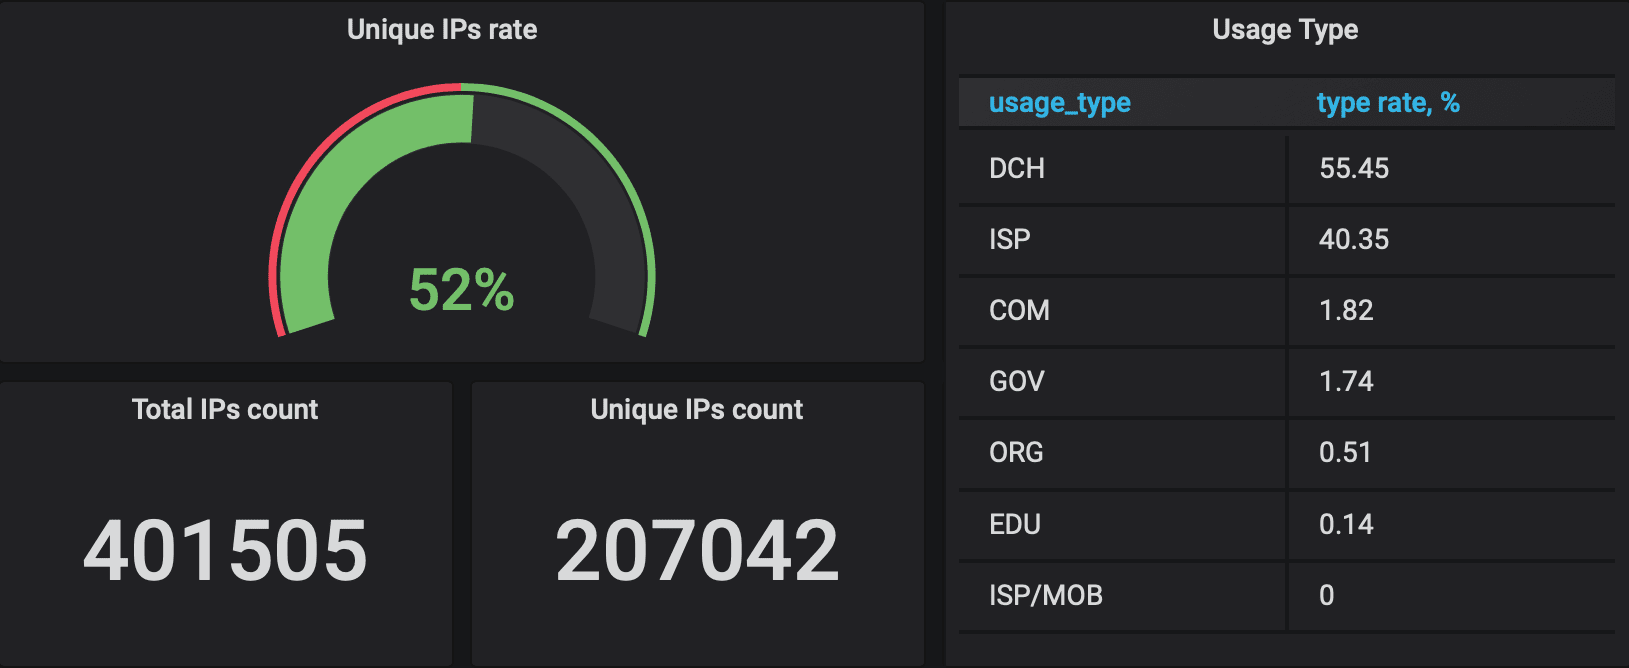Open the Usage Type panel title menu
The image size is (1629, 668).
[x=1285, y=30]
